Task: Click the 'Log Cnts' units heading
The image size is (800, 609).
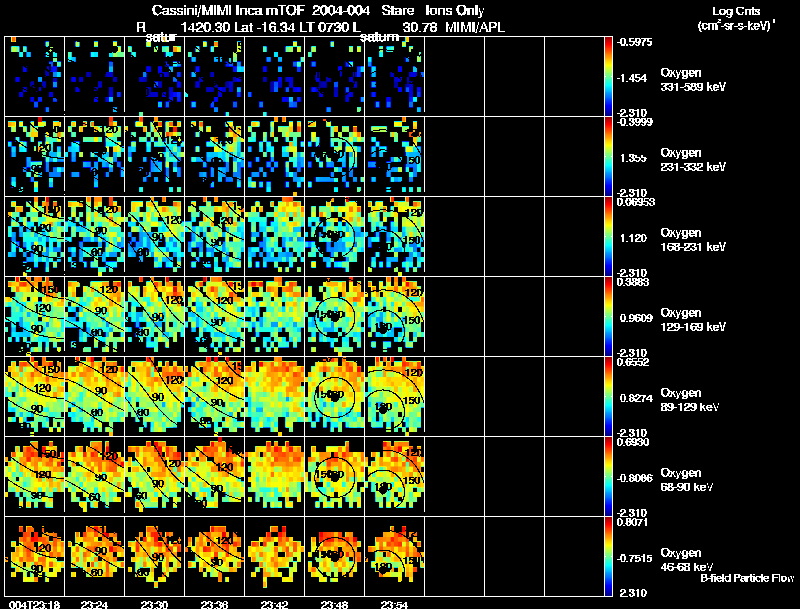Action: (x=736, y=11)
